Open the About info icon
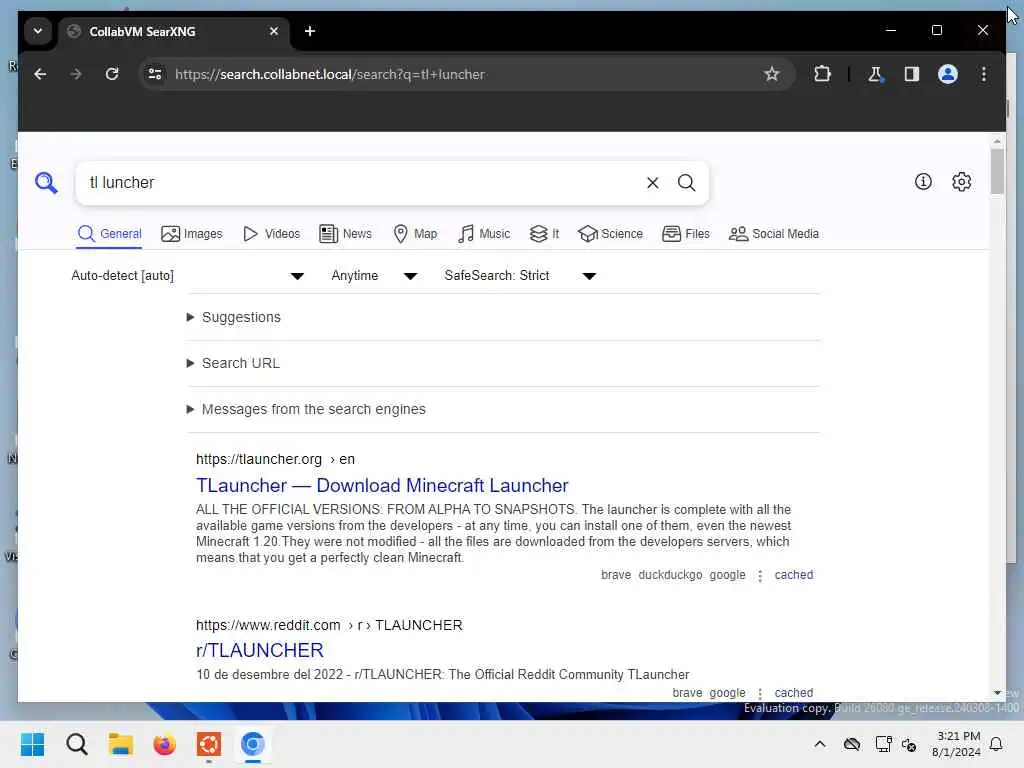Image resolution: width=1024 pixels, height=768 pixels. click(x=923, y=182)
